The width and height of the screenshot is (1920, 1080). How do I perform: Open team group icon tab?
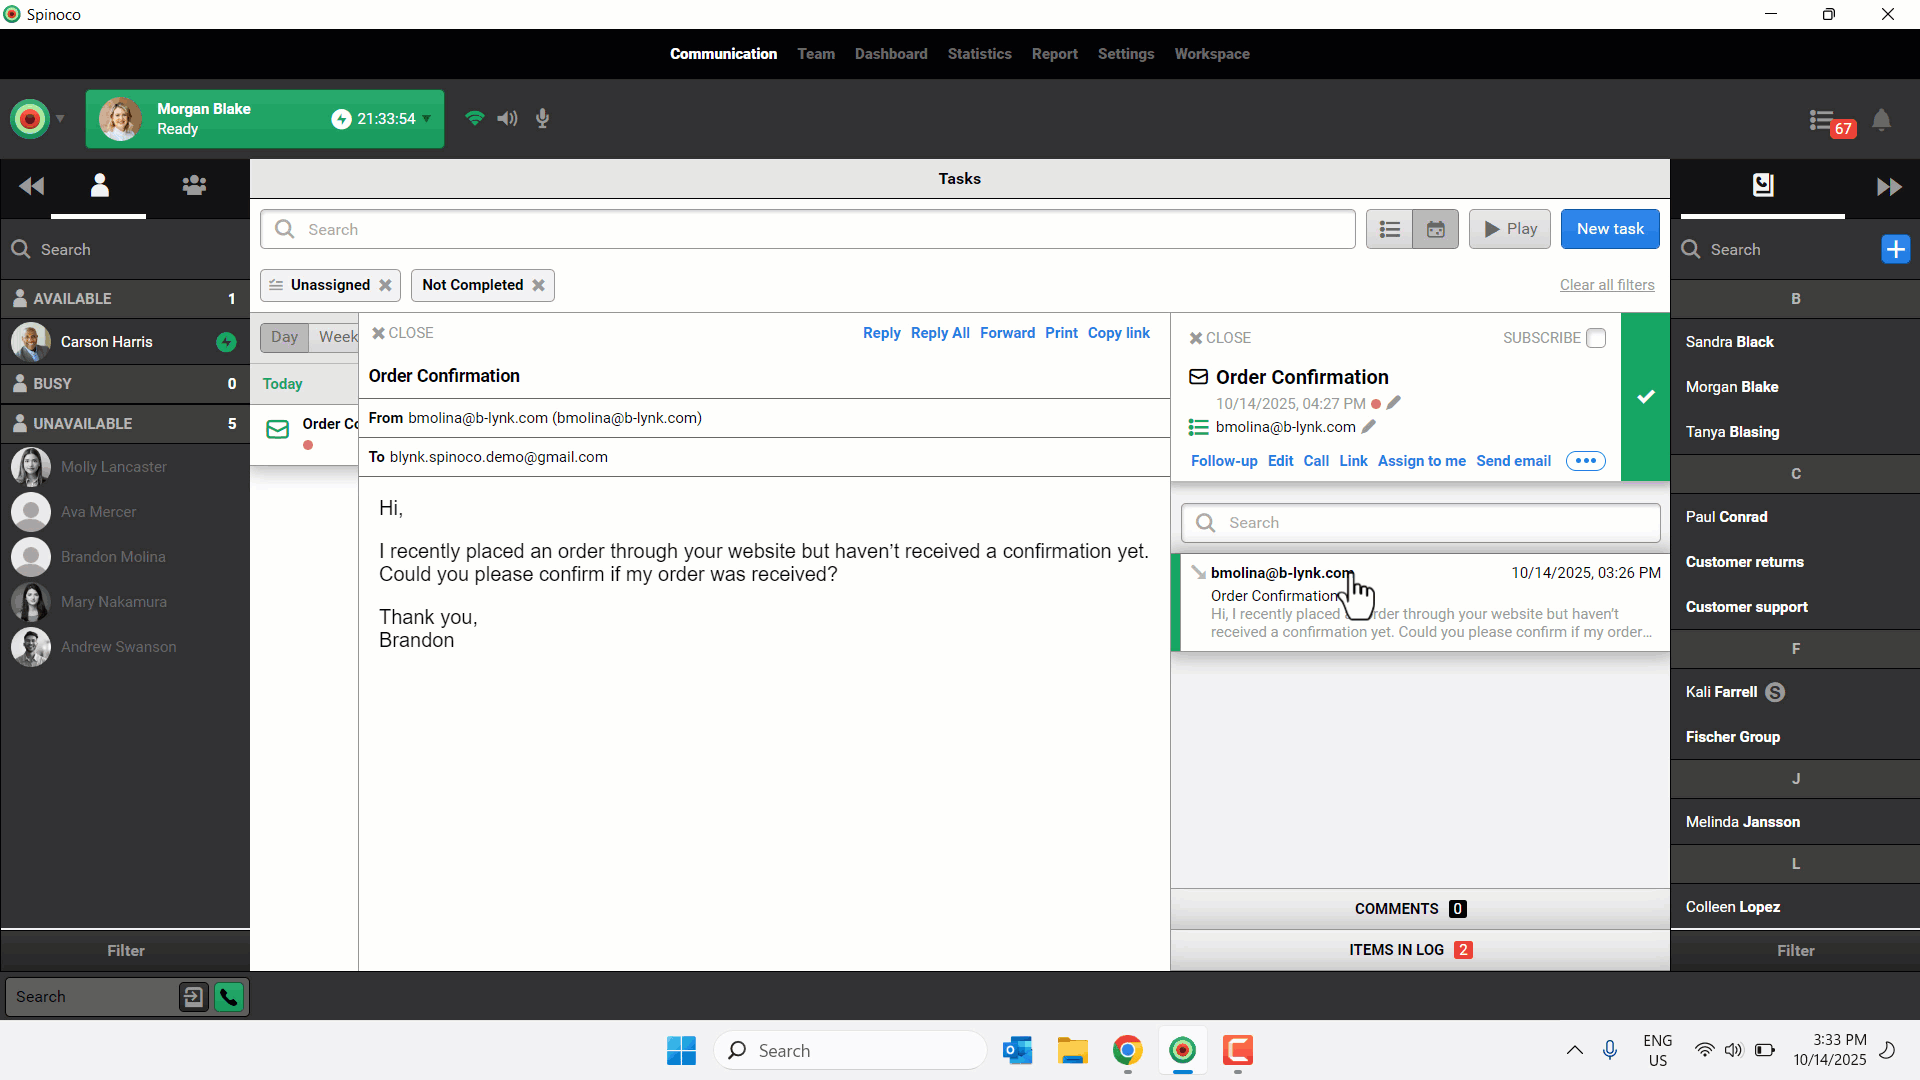point(194,186)
